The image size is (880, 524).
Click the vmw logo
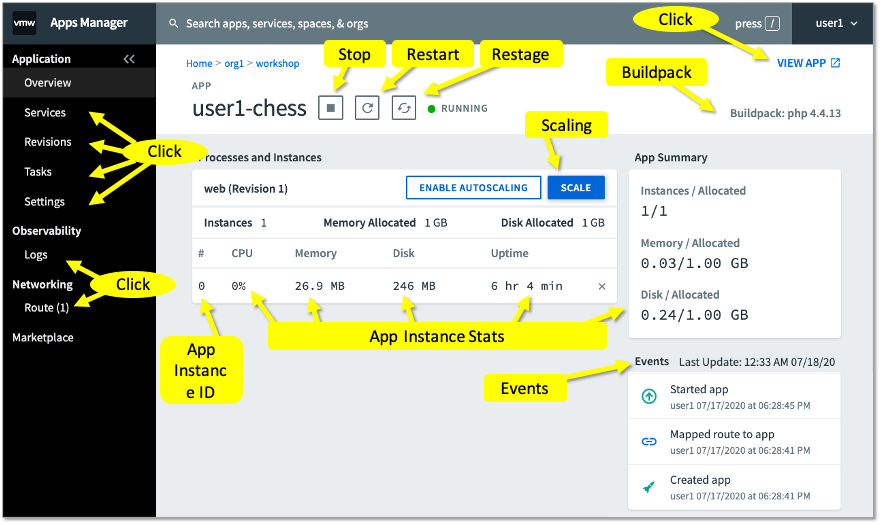pyautogui.click(x=24, y=23)
